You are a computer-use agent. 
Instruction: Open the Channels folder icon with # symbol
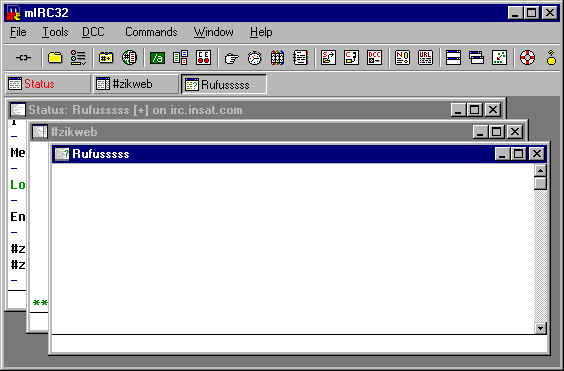106,58
